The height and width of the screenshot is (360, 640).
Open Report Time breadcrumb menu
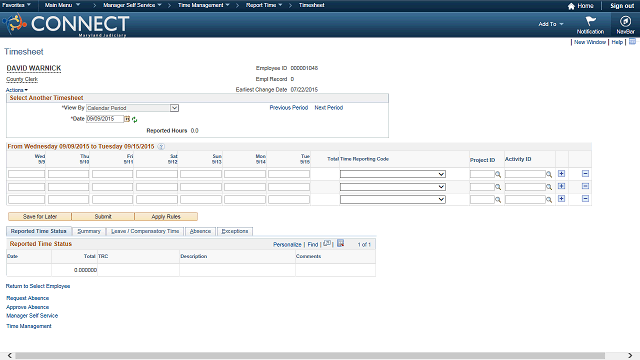(264, 5)
